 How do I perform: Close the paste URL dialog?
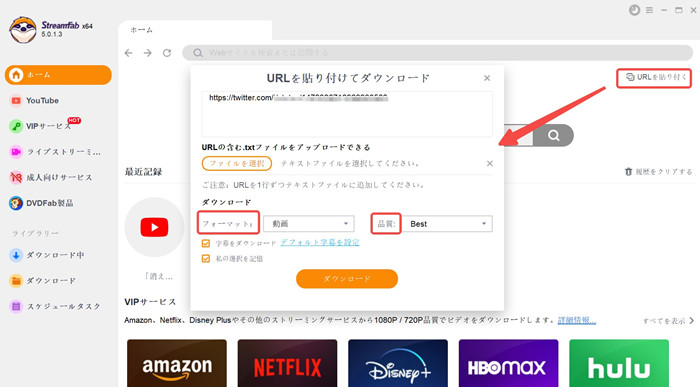pos(487,78)
